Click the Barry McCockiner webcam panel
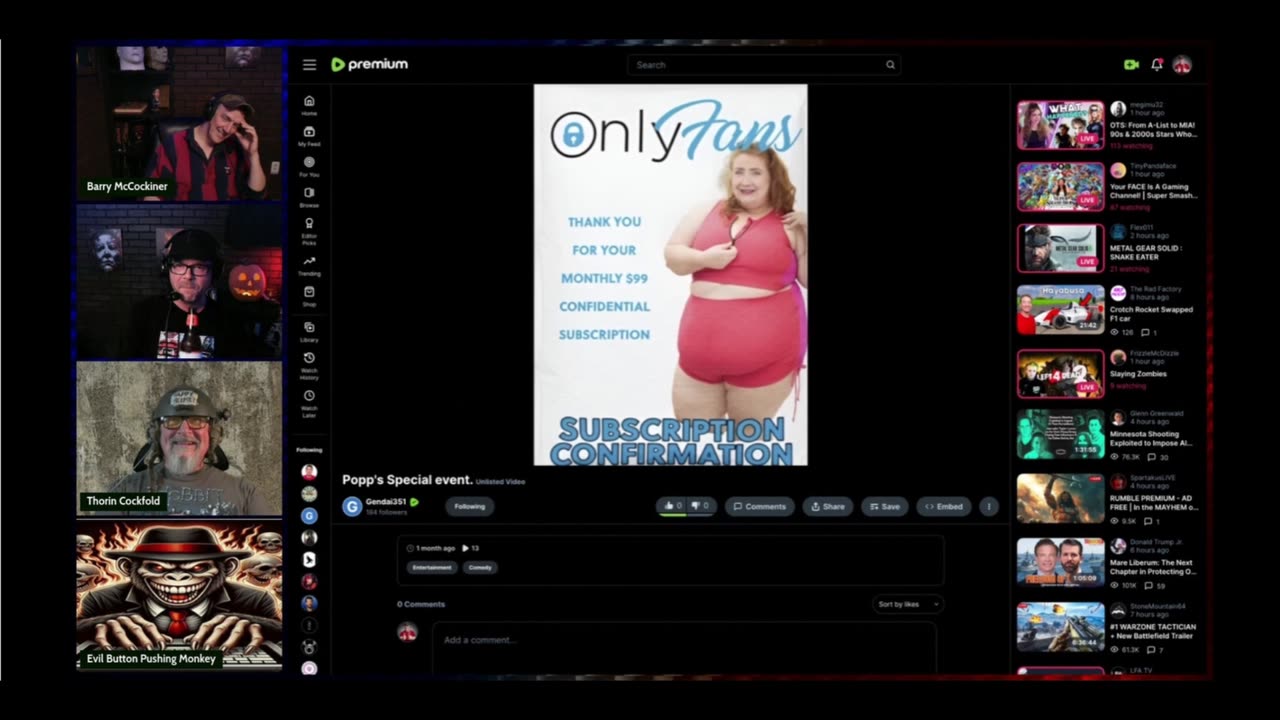This screenshot has height=720, width=1280. (180, 122)
